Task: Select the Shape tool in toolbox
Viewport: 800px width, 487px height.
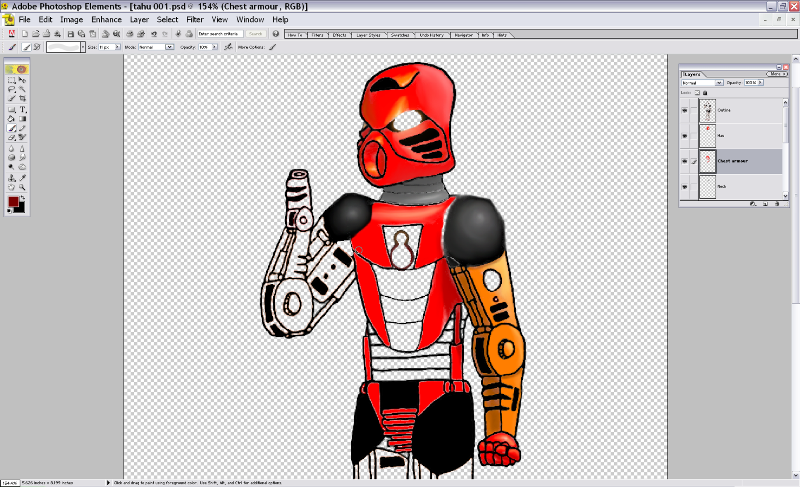Action: pyautogui.click(x=11, y=110)
